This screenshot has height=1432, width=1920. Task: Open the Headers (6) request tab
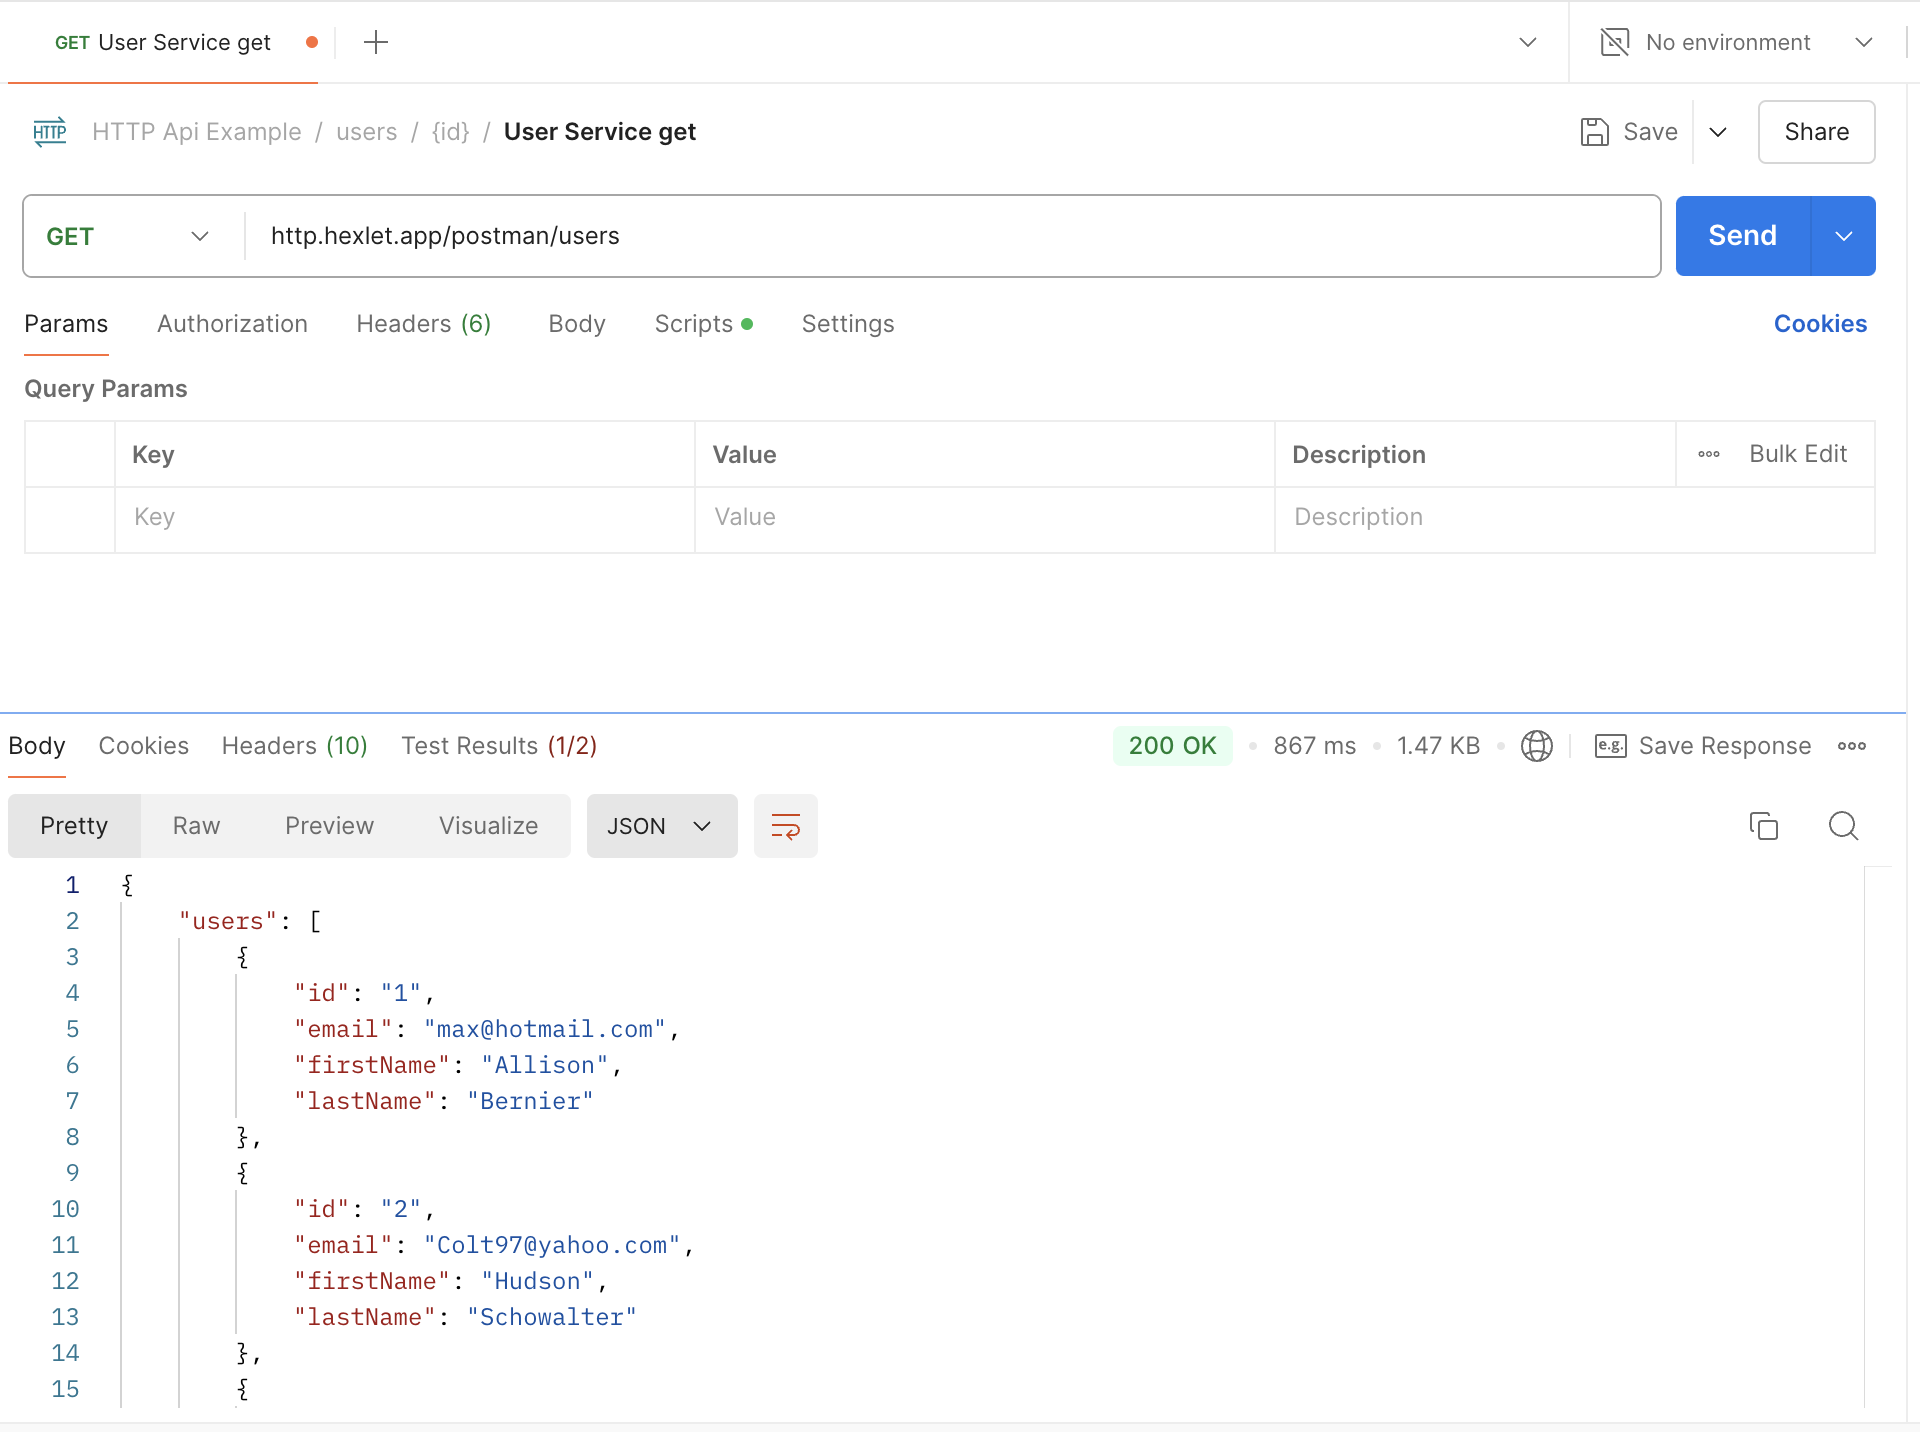[x=423, y=324]
